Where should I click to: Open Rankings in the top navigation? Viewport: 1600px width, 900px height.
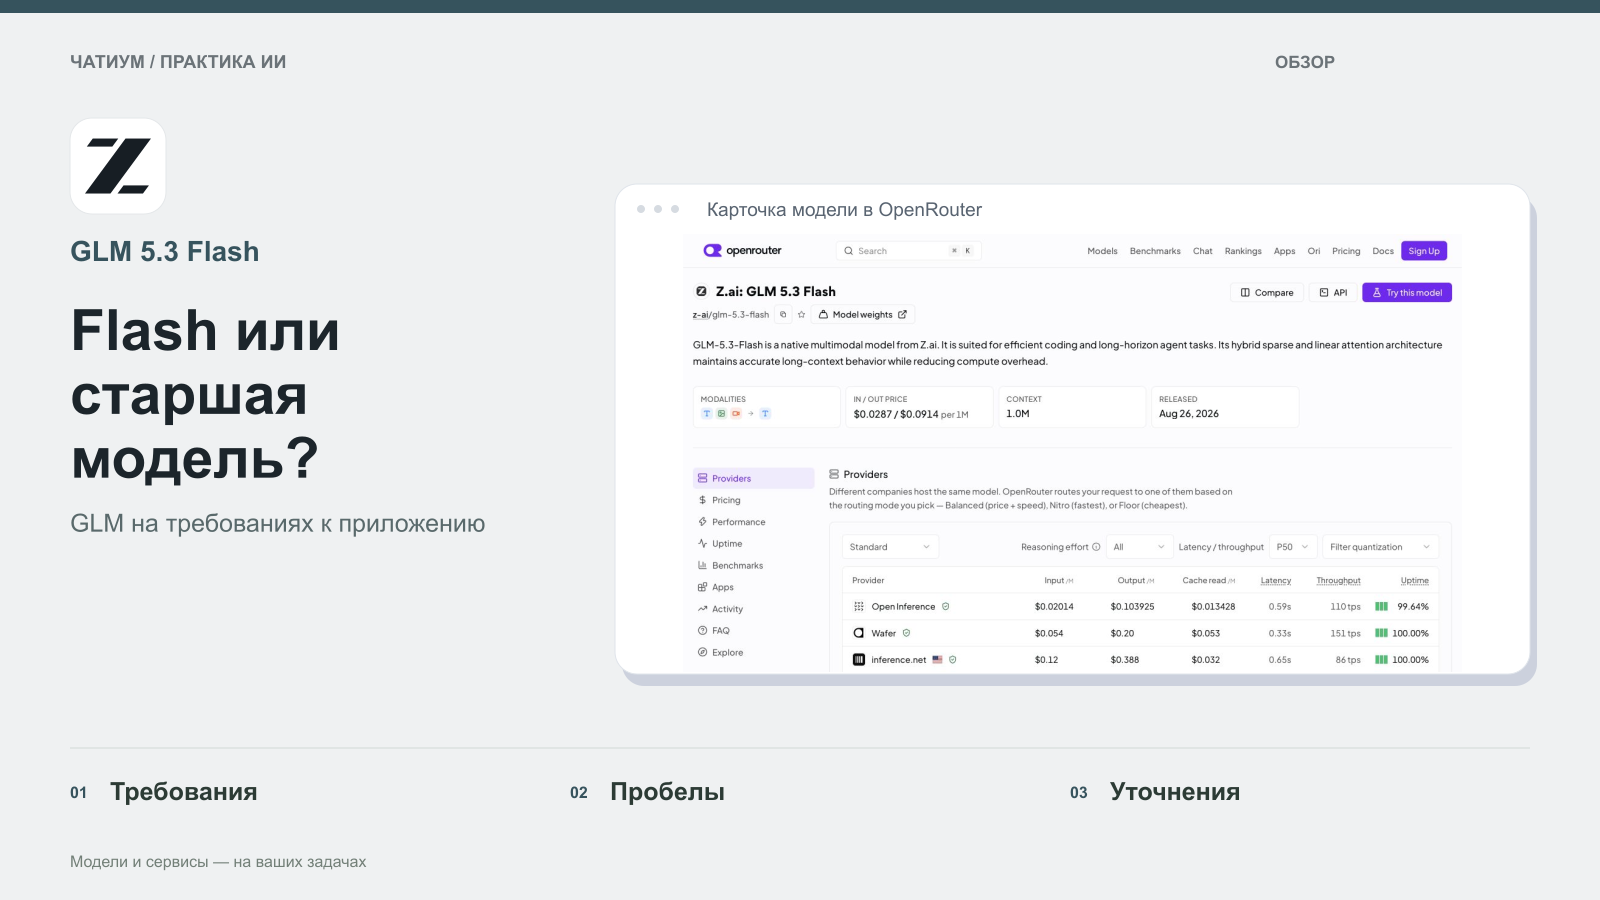pos(1243,251)
